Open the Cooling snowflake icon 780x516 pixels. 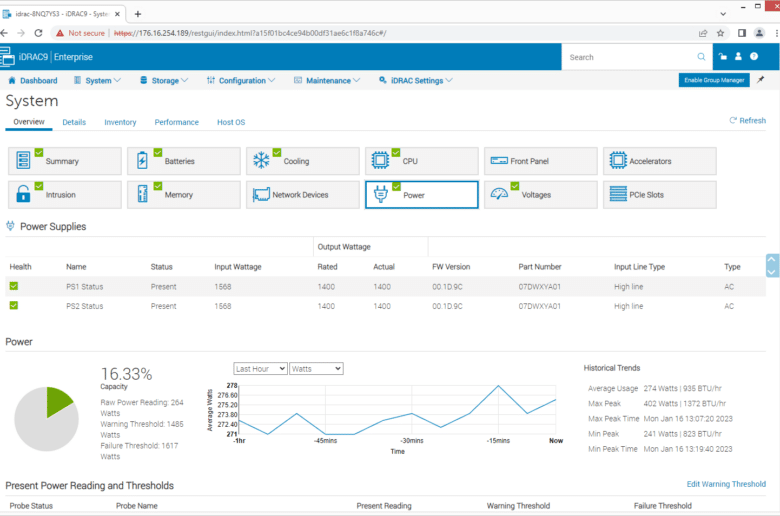[x=261, y=160]
